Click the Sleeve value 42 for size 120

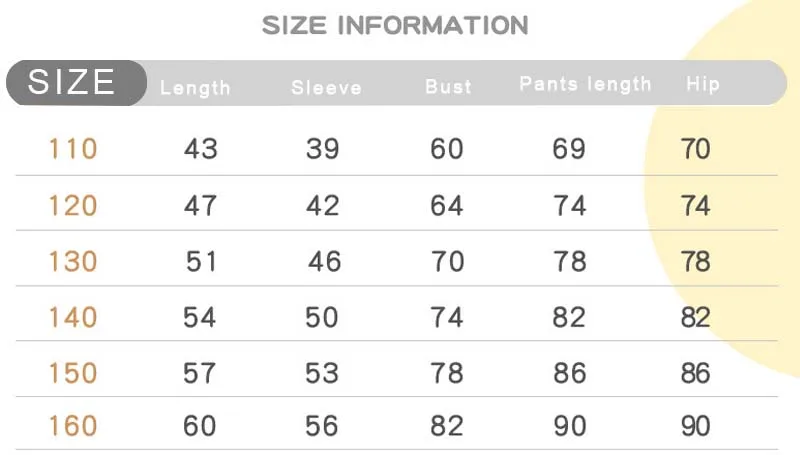tap(322, 205)
